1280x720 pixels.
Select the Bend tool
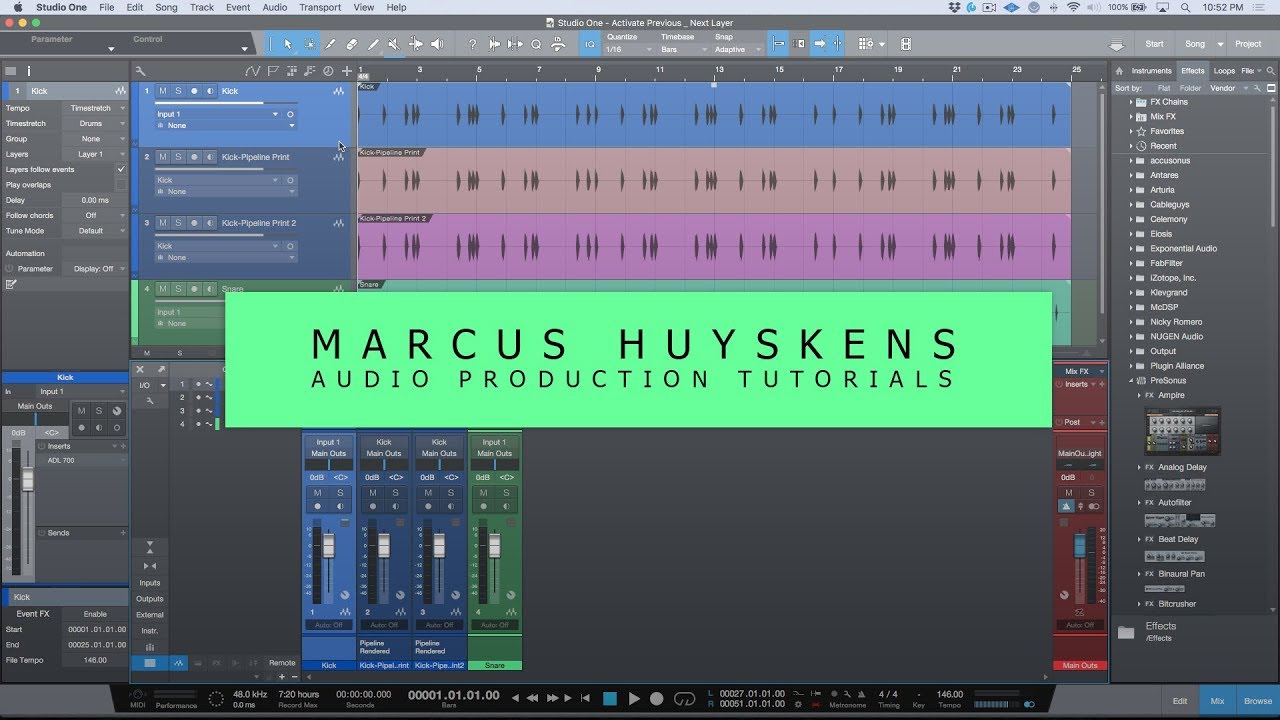[415, 44]
